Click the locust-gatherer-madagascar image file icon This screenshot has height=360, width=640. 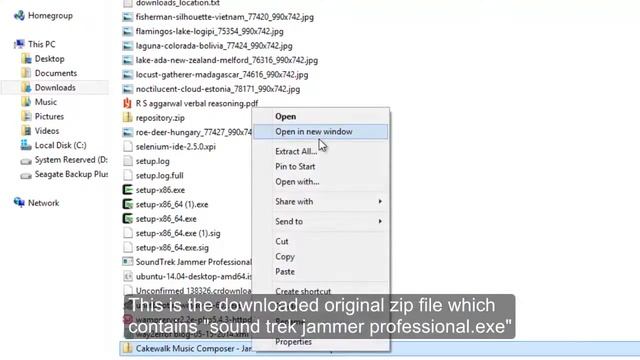pyautogui.click(x=128, y=75)
